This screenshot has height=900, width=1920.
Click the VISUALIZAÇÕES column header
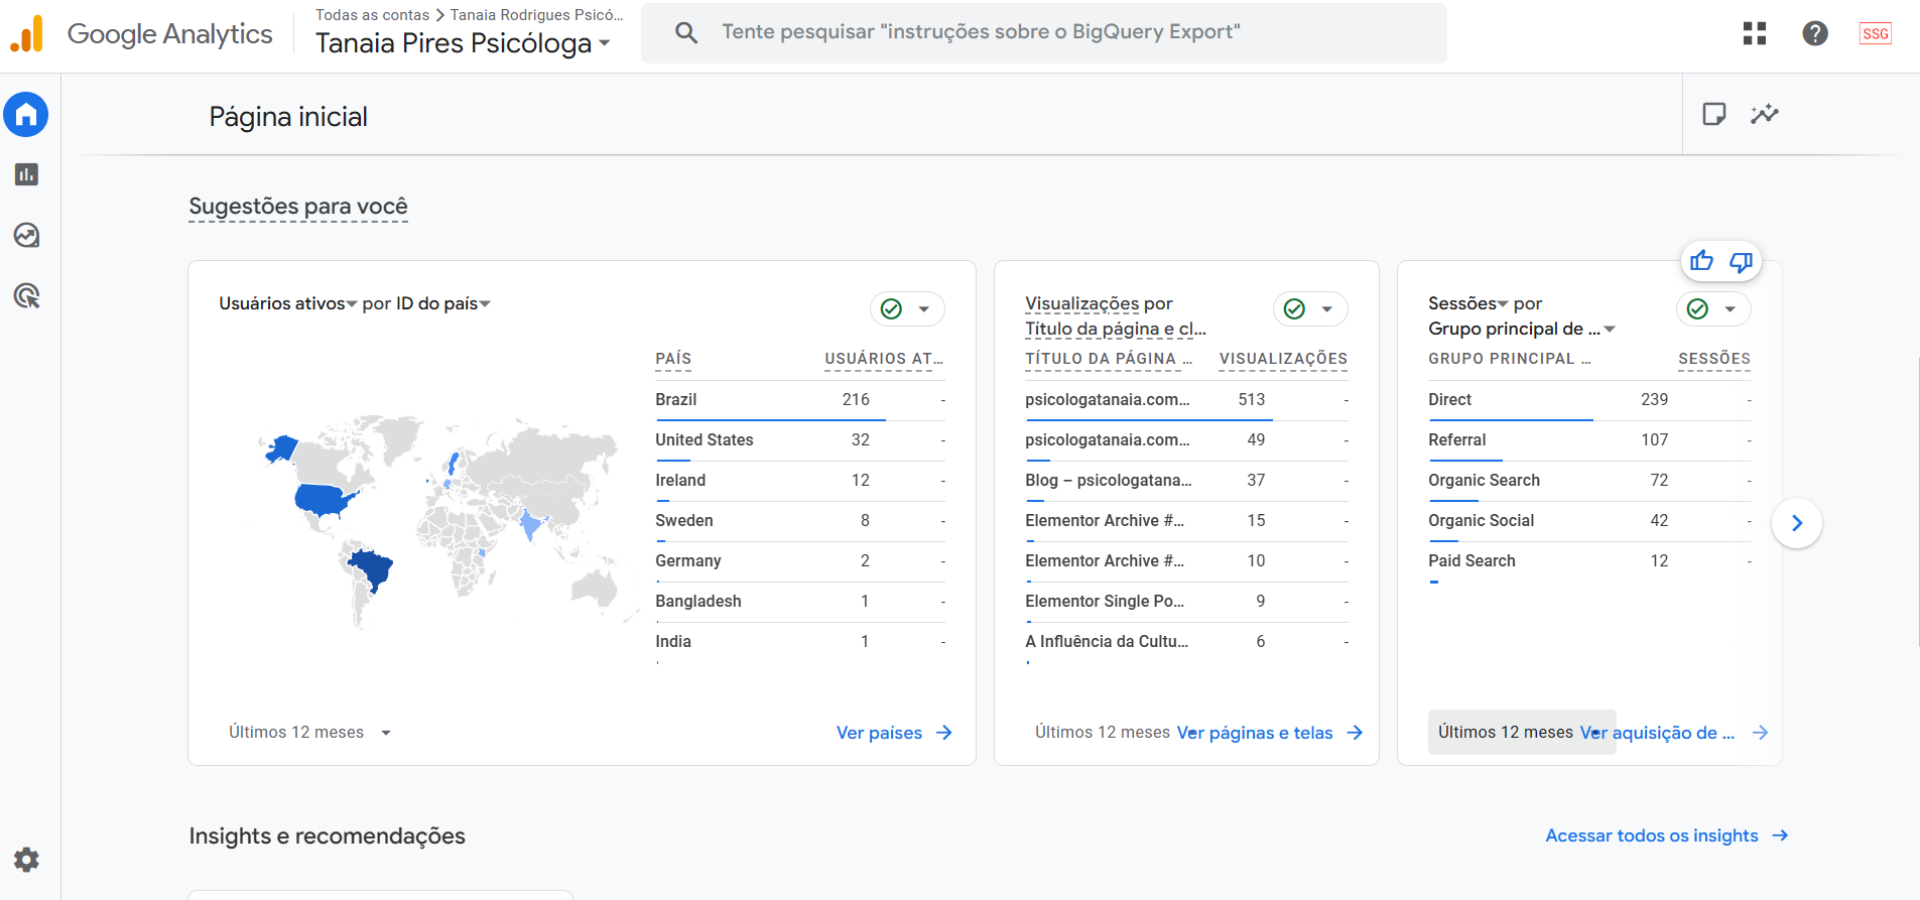(x=1283, y=359)
